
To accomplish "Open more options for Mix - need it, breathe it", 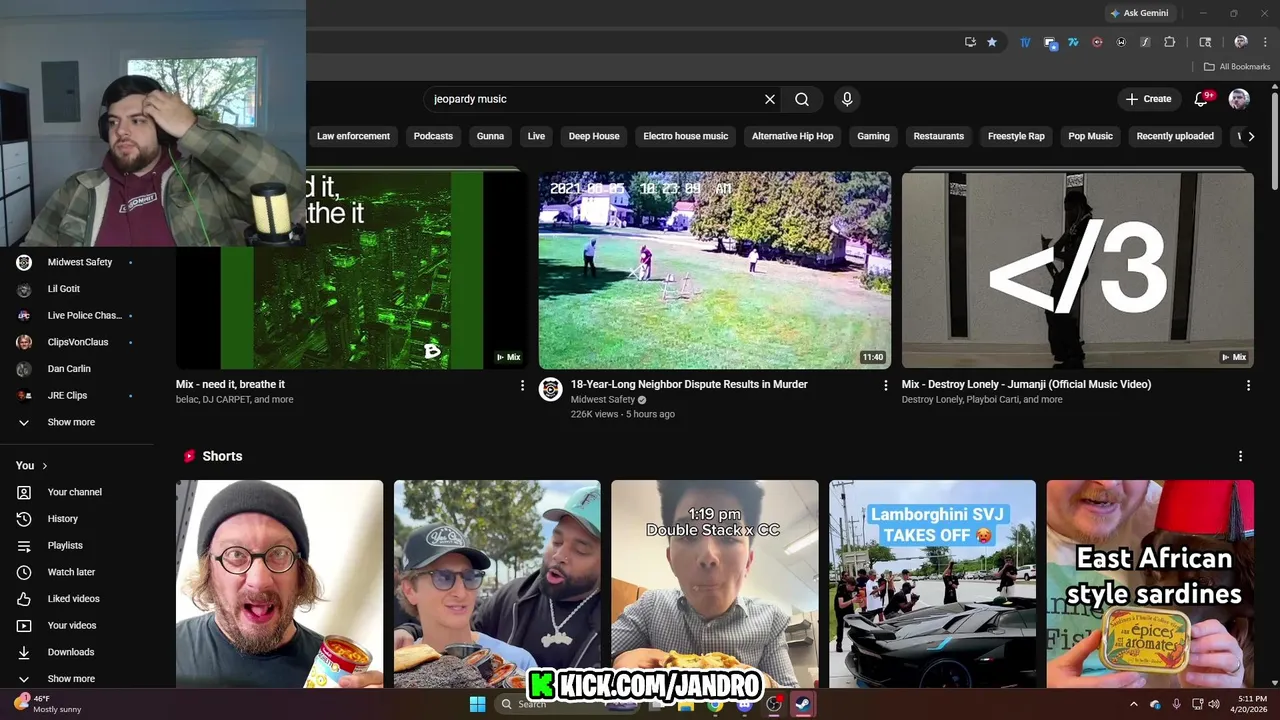I will [x=522, y=385].
